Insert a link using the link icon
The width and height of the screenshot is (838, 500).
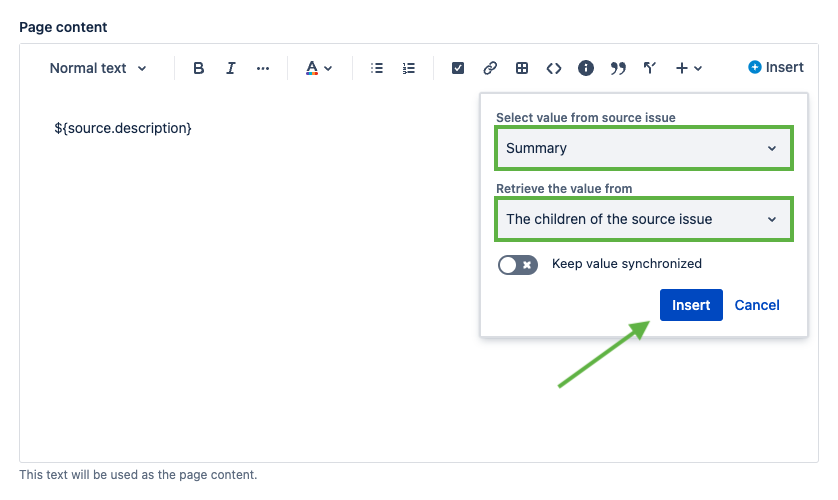(490, 68)
